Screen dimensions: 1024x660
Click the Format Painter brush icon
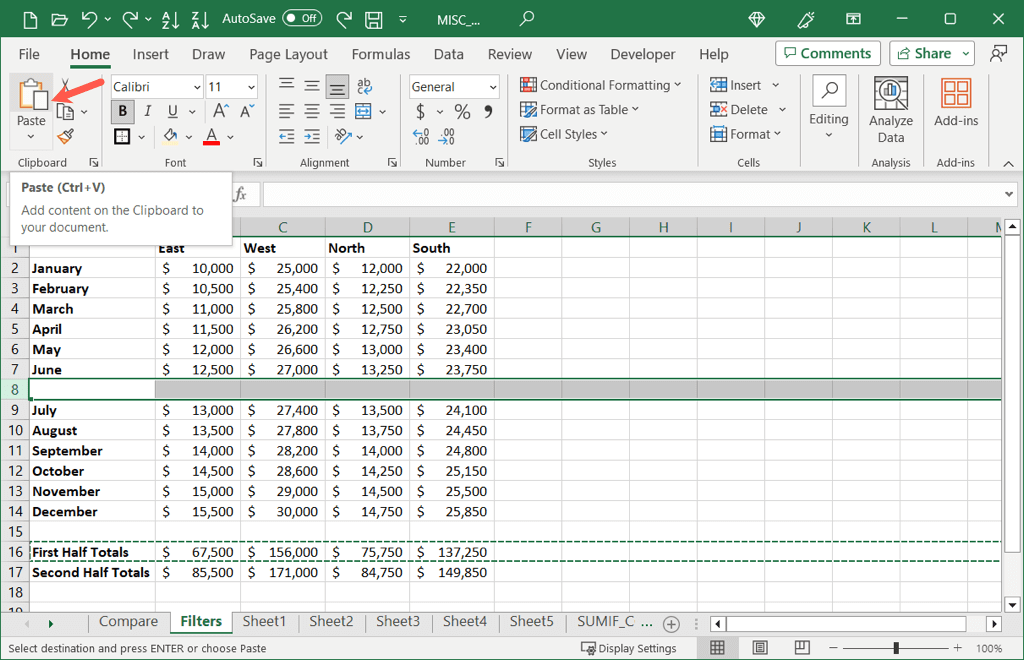click(x=65, y=136)
